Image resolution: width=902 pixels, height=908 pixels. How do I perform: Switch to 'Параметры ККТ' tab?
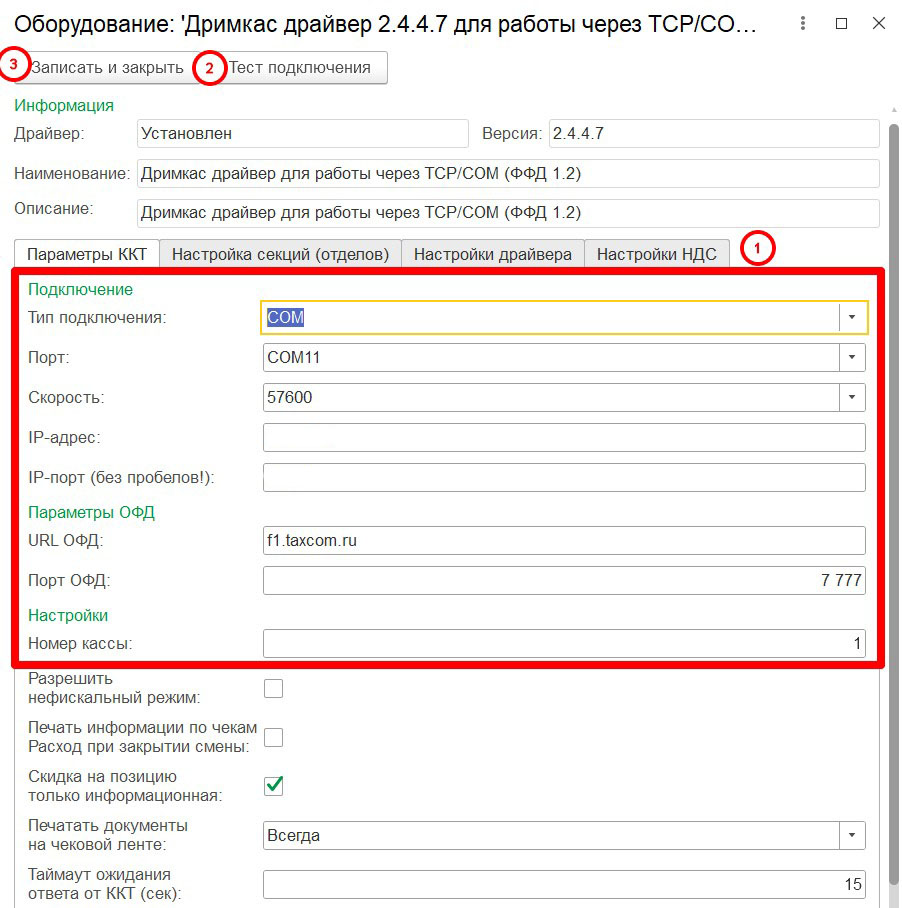(x=86, y=254)
